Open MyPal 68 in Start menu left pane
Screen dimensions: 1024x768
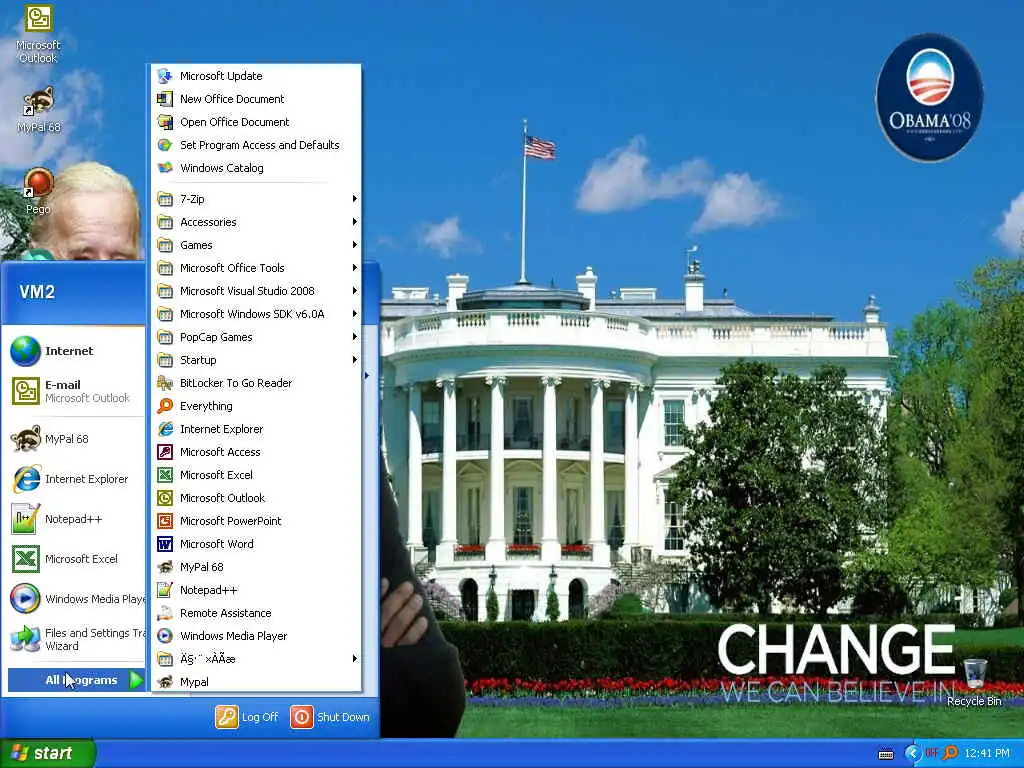tap(75, 439)
